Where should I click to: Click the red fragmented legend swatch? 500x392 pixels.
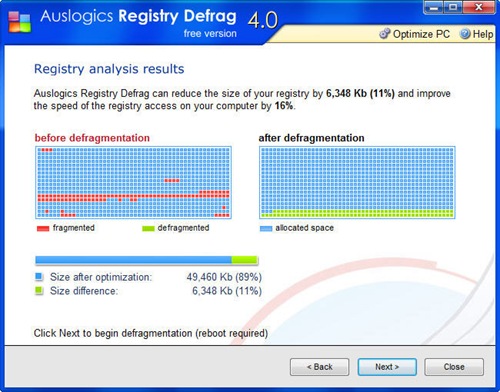[x=43, y=228]
